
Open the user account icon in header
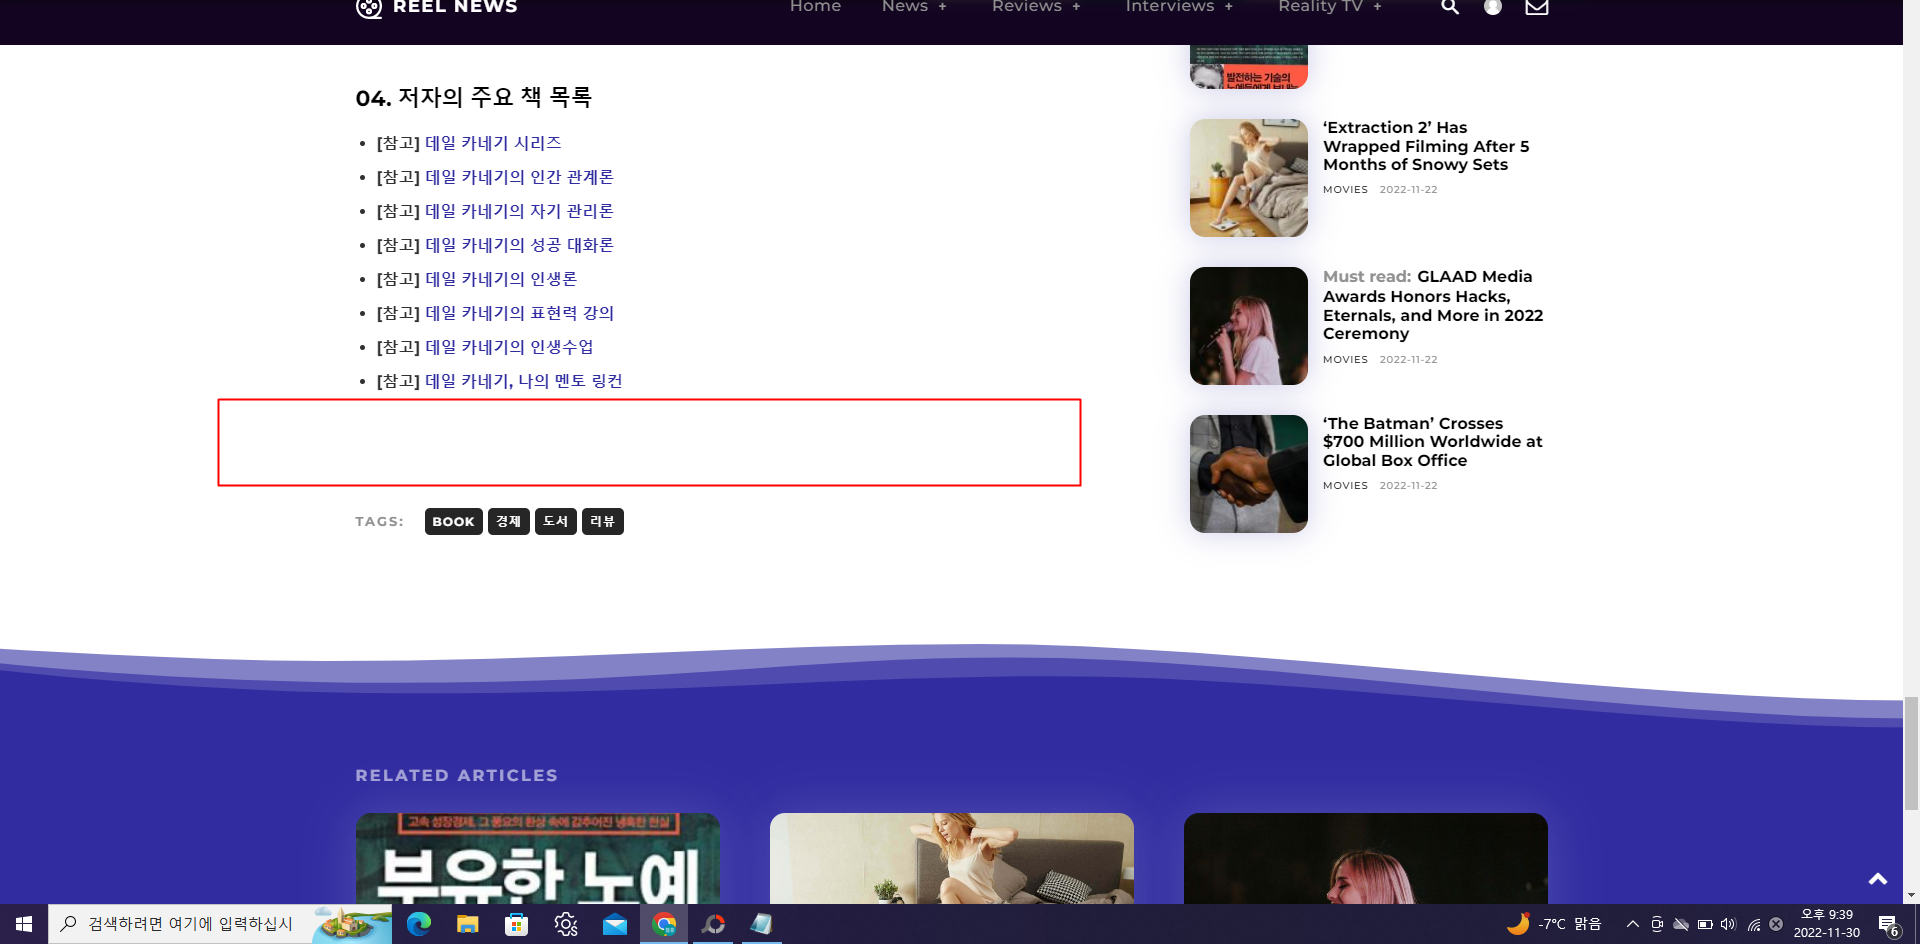(x=1493, y=7)
